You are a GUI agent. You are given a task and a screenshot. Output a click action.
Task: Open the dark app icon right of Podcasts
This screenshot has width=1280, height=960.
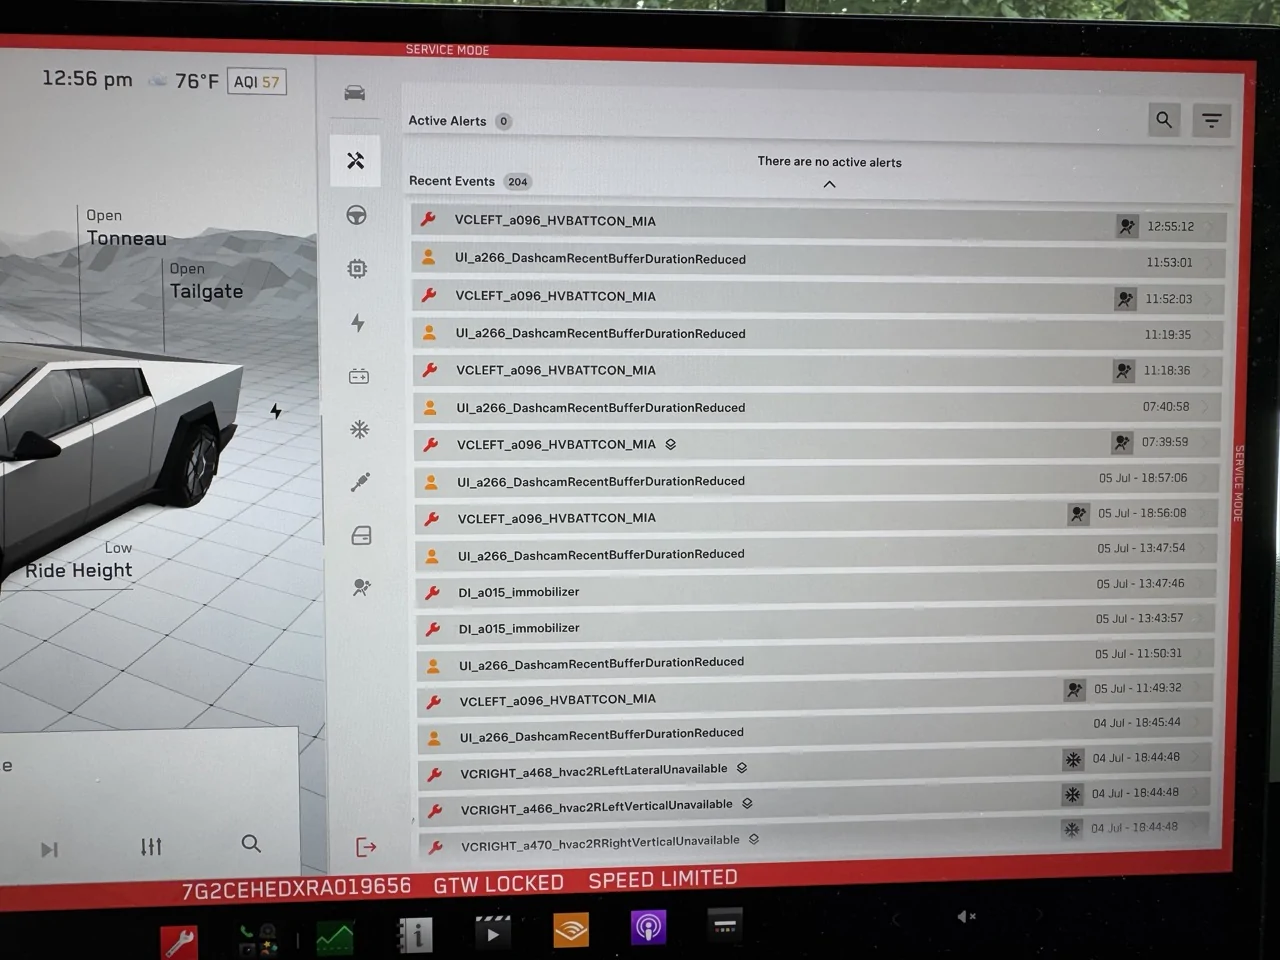[x=725, y=925]
